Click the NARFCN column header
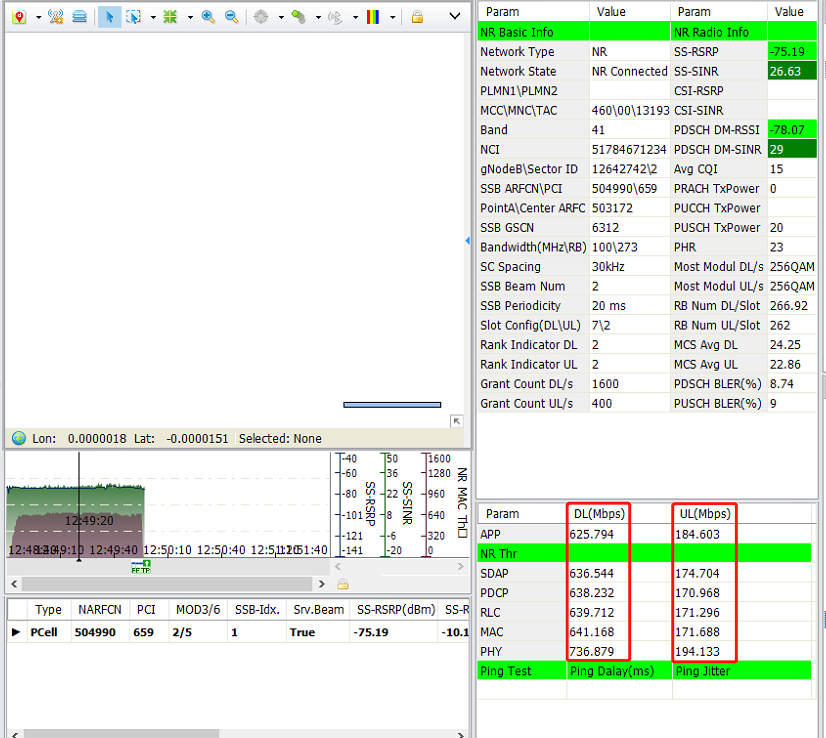826x738 pixels. 100,610
